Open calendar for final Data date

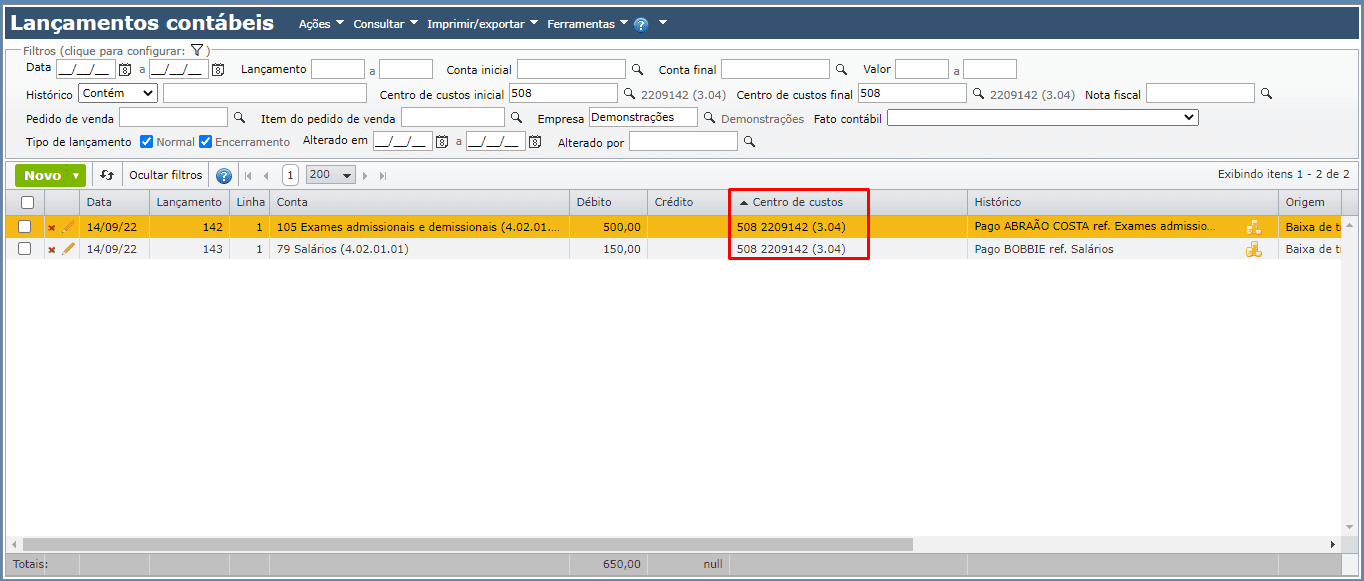pos(218,70)
